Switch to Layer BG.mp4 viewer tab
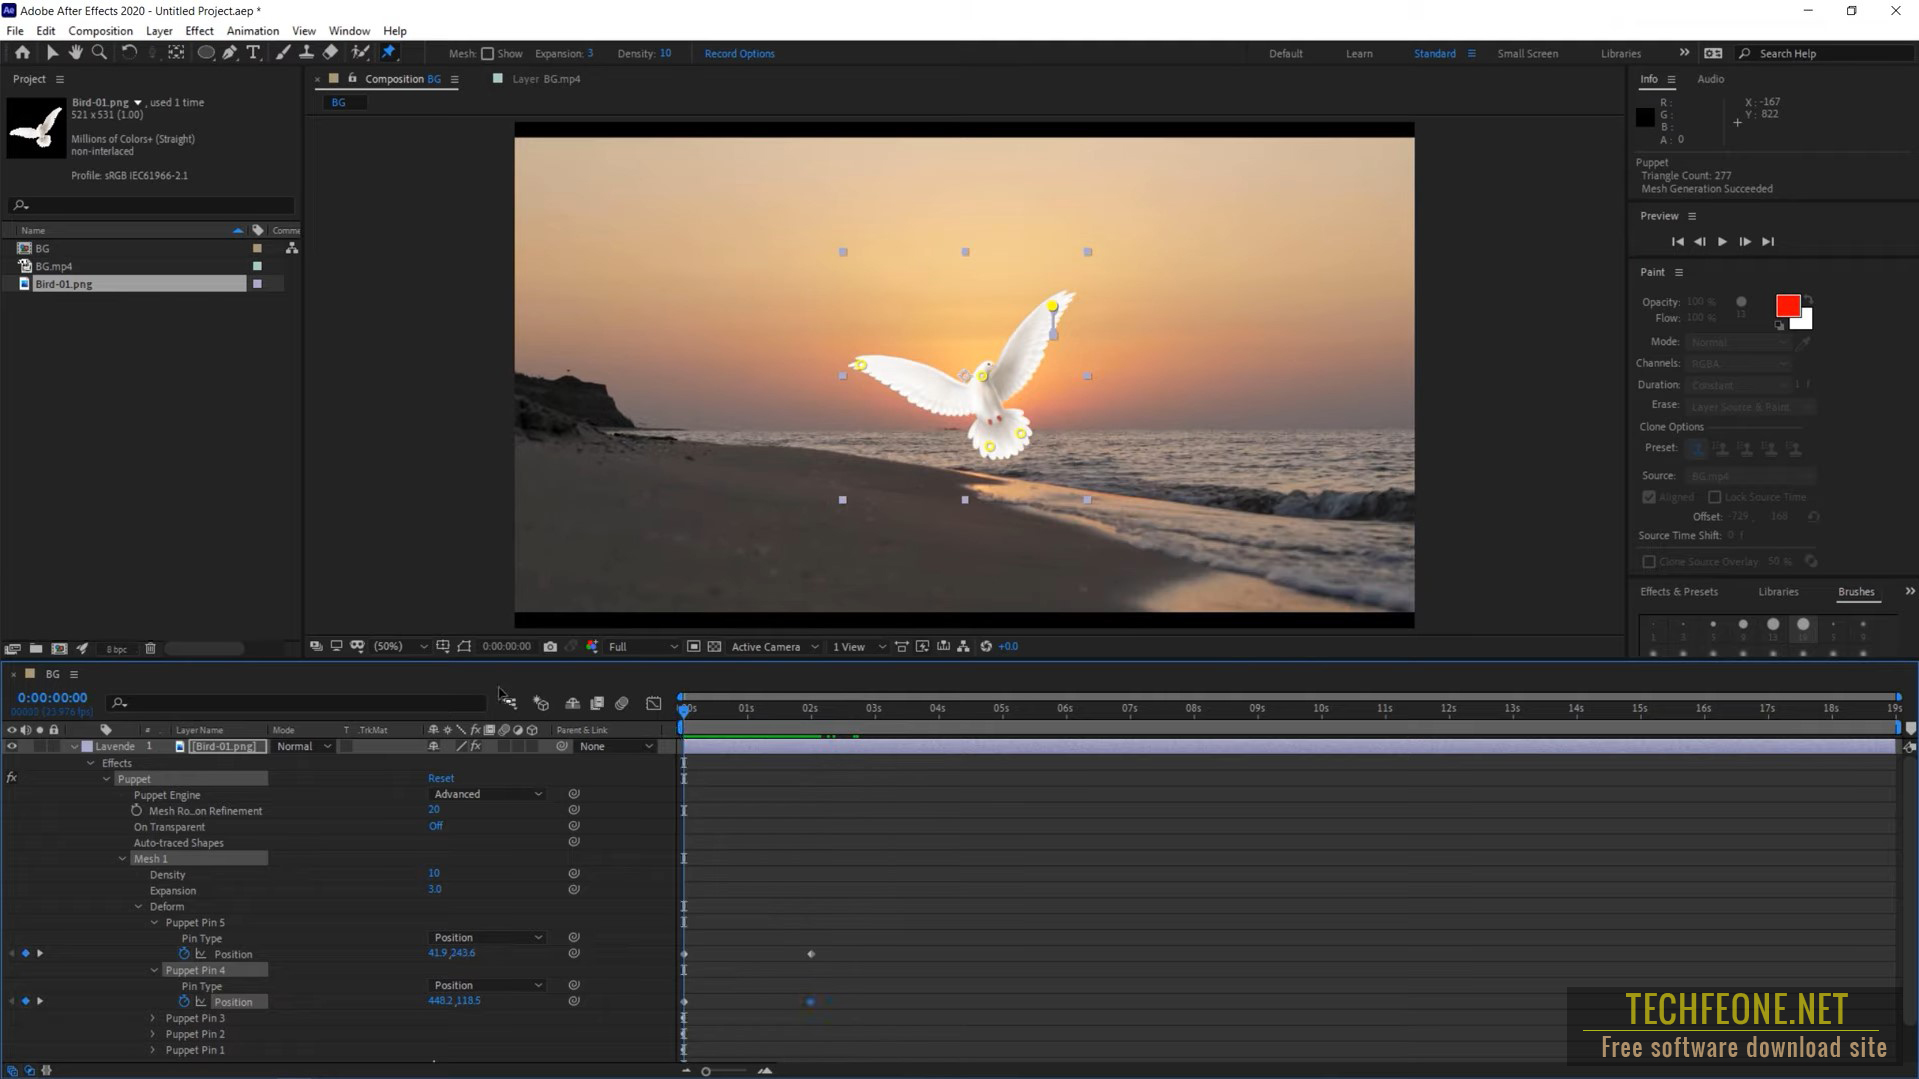Image resolution: width=1919 pixels, height=1079 pixels. click(546, 79)
